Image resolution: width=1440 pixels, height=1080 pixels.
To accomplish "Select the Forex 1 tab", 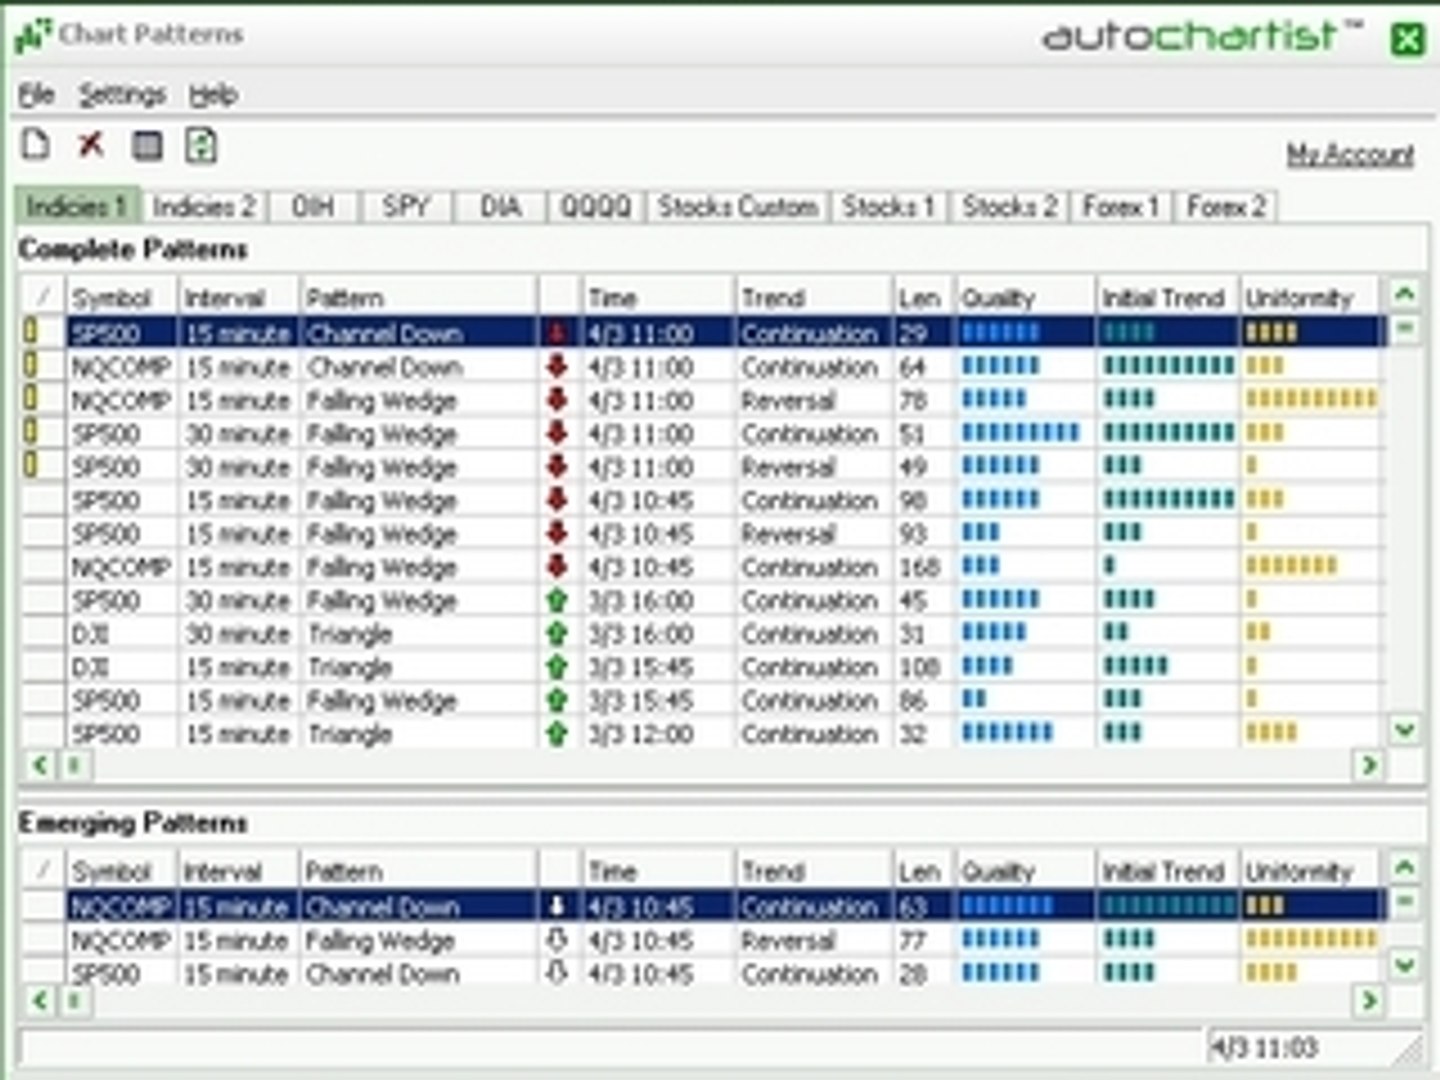I will [1121, 207].
